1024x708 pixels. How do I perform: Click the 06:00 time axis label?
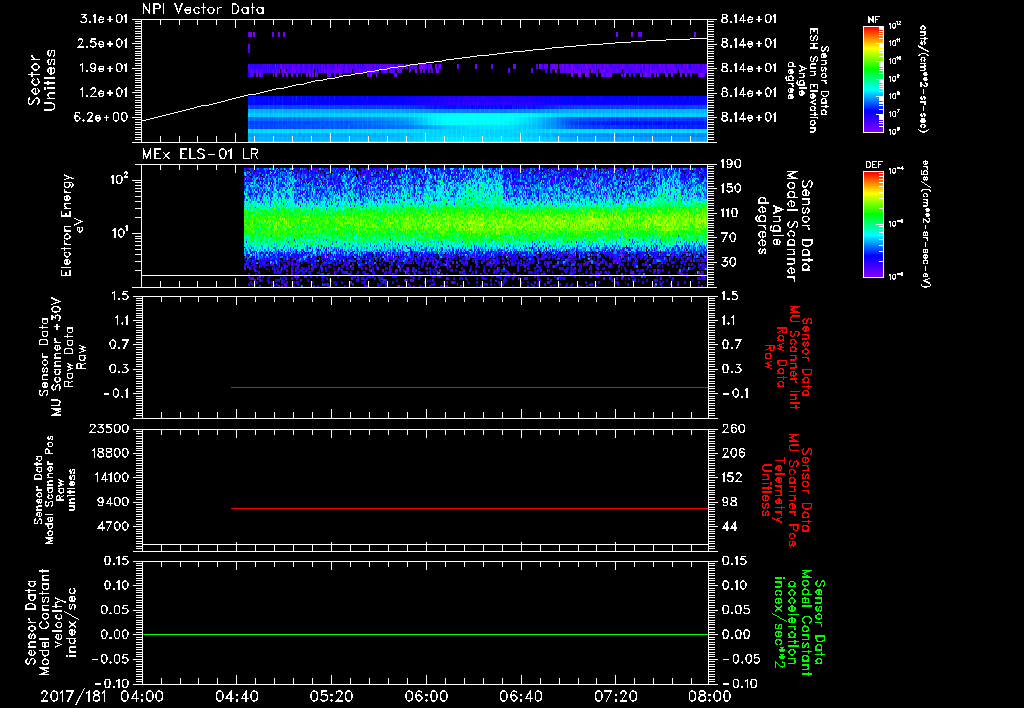point(426,696)
